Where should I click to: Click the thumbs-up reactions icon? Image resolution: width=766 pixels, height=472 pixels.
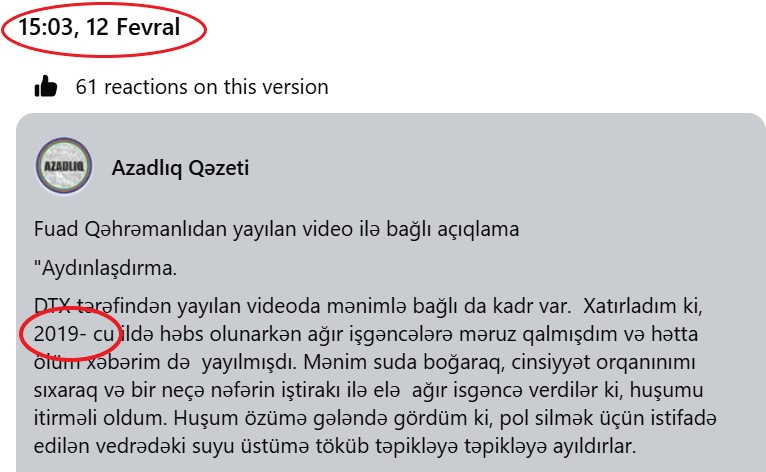pos(46,87)
